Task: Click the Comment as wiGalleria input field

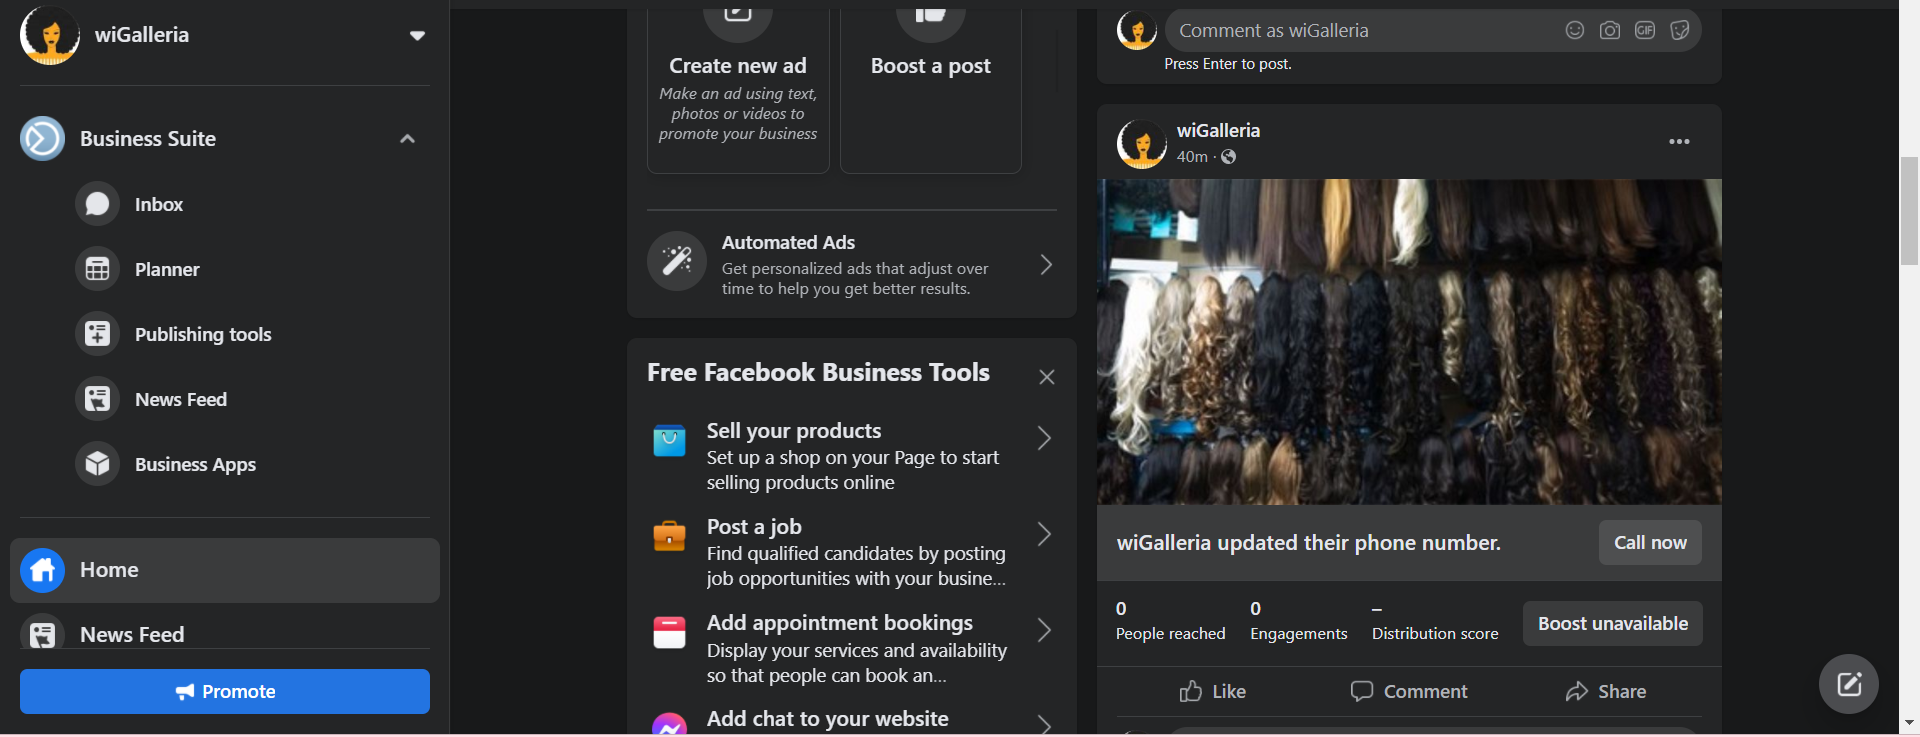Action: pos(1433,31)
